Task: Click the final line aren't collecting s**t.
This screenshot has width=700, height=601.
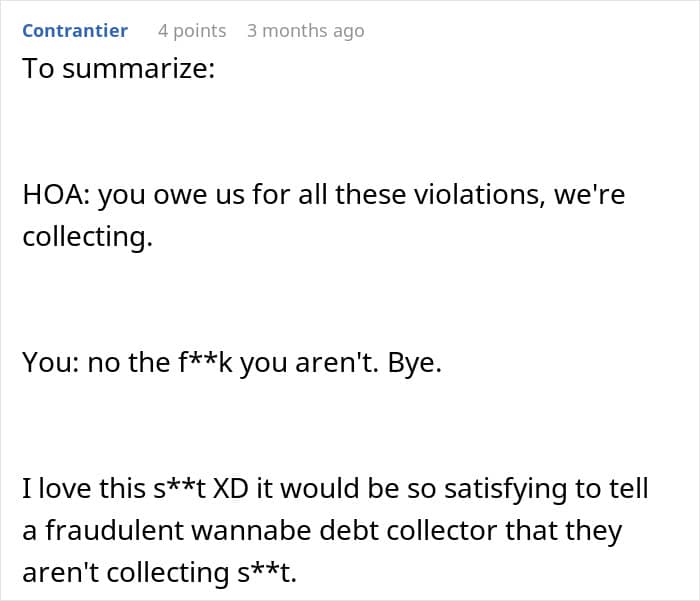Action: tap(159, 573)
